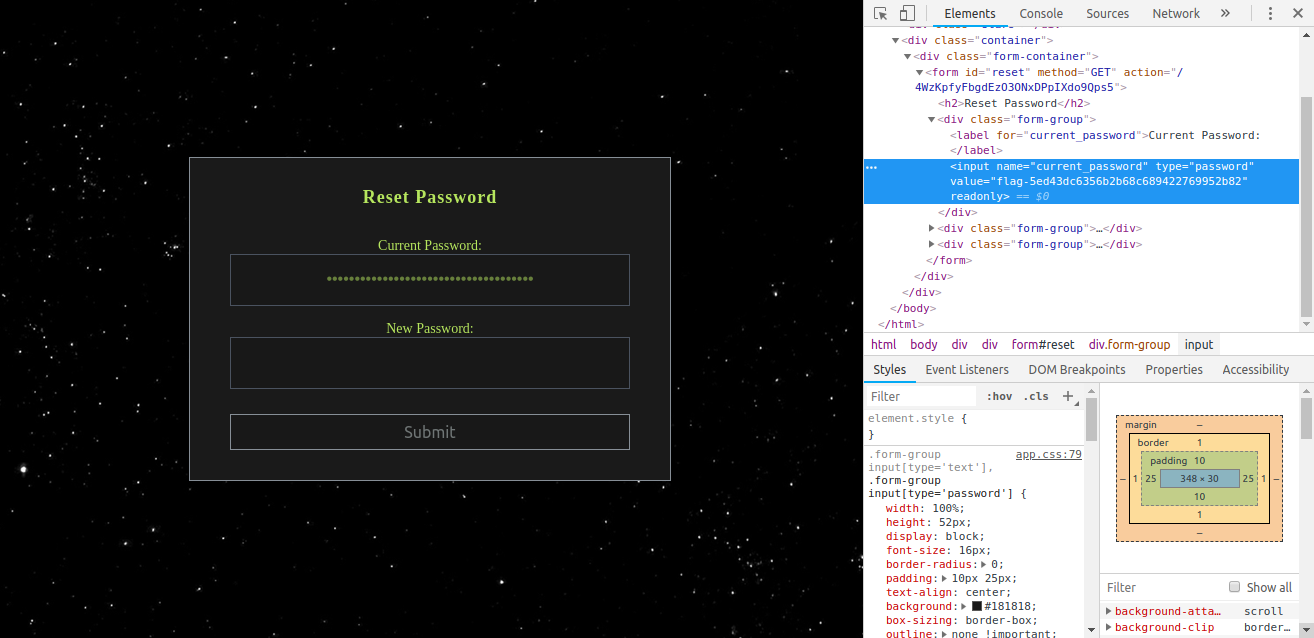Toggle the device toolbar icon
This screenshot has height=638, width=1314.
point(907,13)
